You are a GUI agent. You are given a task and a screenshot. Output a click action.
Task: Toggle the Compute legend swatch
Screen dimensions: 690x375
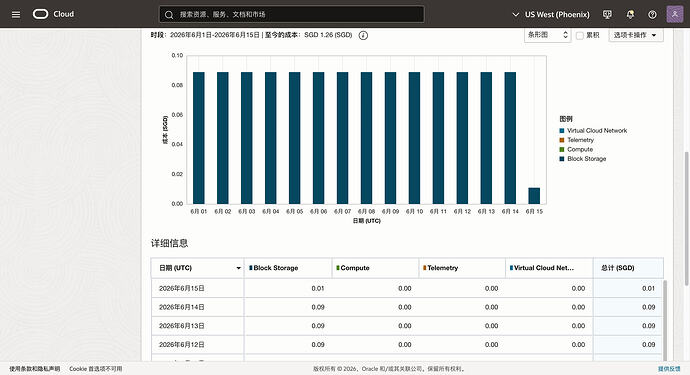click(x=562, y=150)
